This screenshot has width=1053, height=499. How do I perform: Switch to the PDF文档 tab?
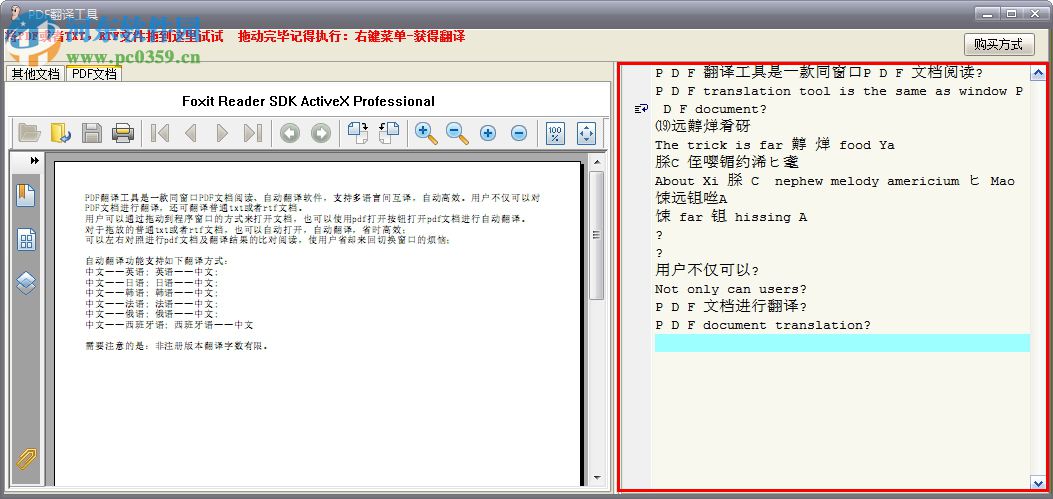(93, 74)
